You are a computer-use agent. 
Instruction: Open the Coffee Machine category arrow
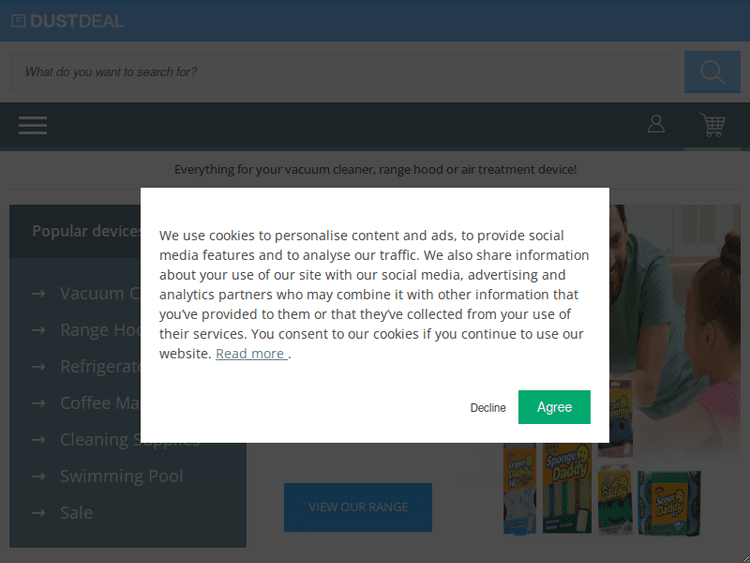point(39,403)
